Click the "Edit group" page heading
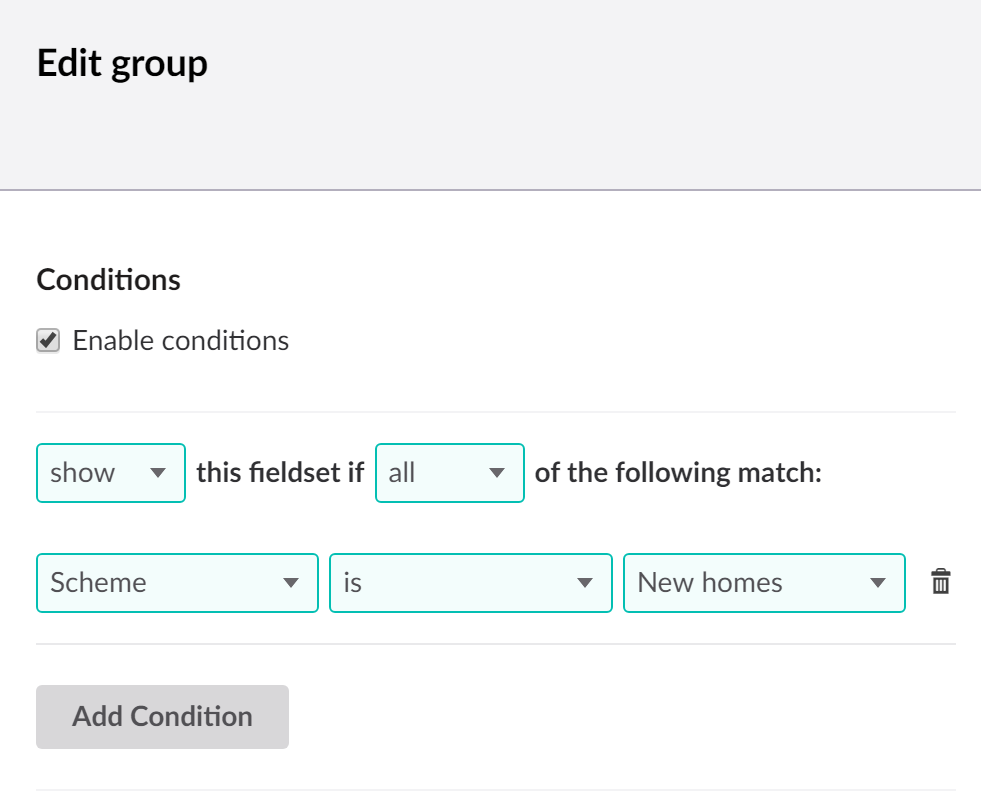Image resolution: width=981 pixels, height=807 pixels. pyautogui.click(x=122, y=64)
